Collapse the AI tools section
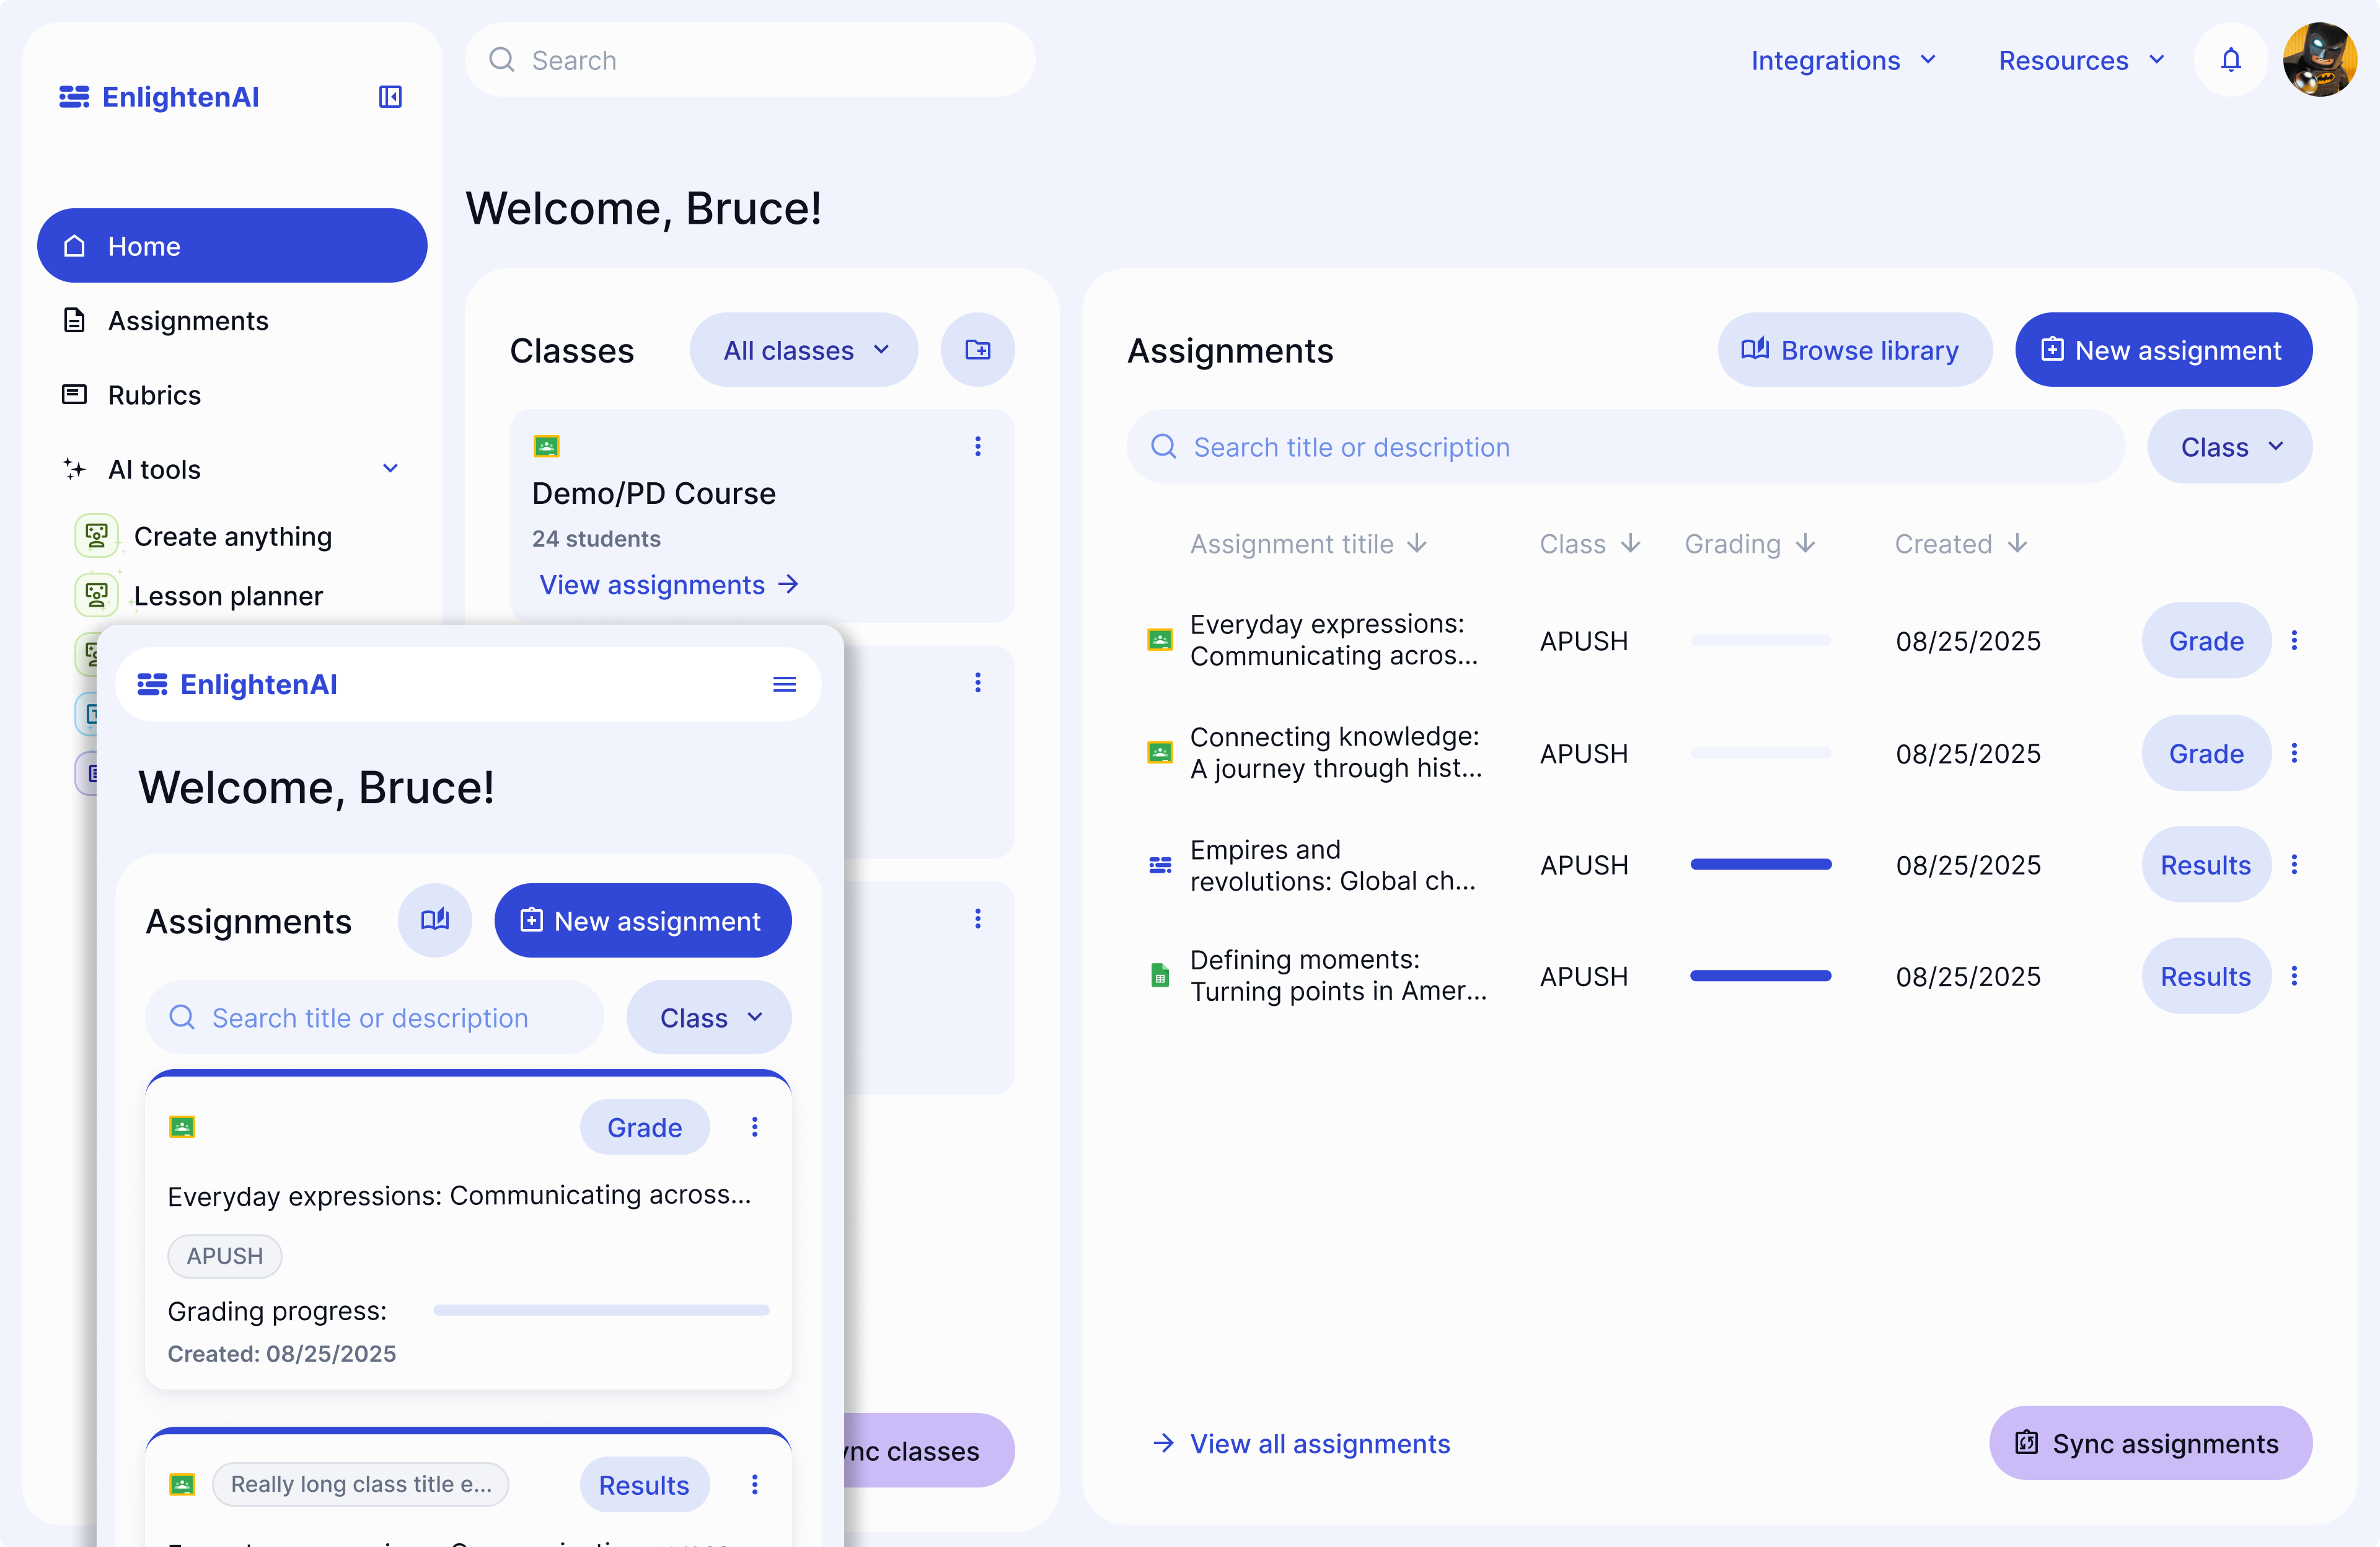The width and height of the screenshot is (2380, 1547). tap(390, 469)
